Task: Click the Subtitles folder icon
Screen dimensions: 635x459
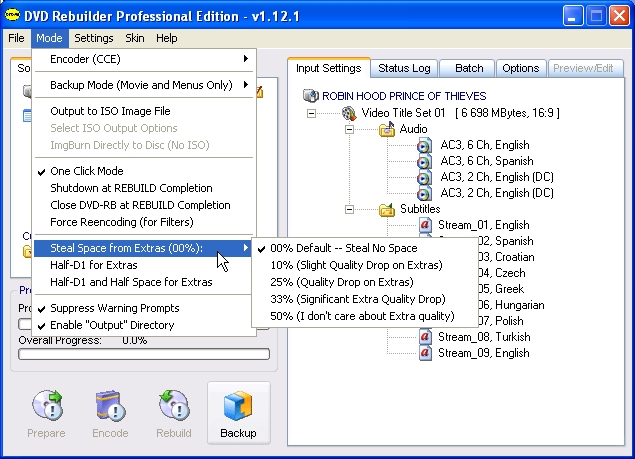Action: click(387, 209)
